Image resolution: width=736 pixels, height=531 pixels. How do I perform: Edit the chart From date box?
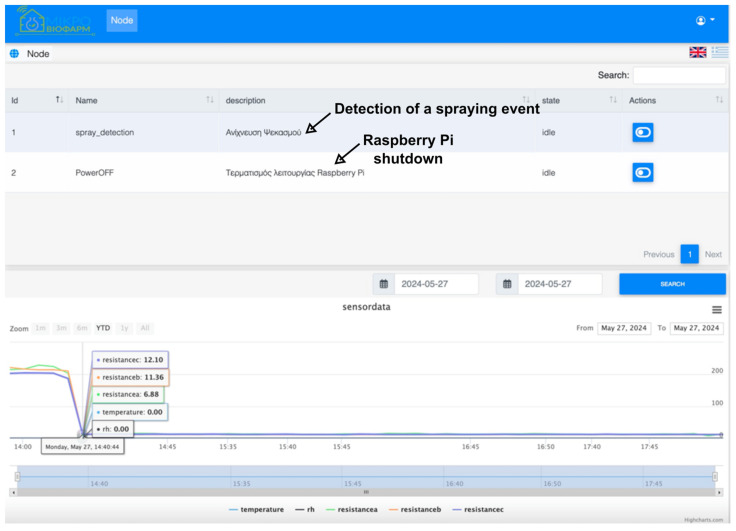tap(624, 328)
